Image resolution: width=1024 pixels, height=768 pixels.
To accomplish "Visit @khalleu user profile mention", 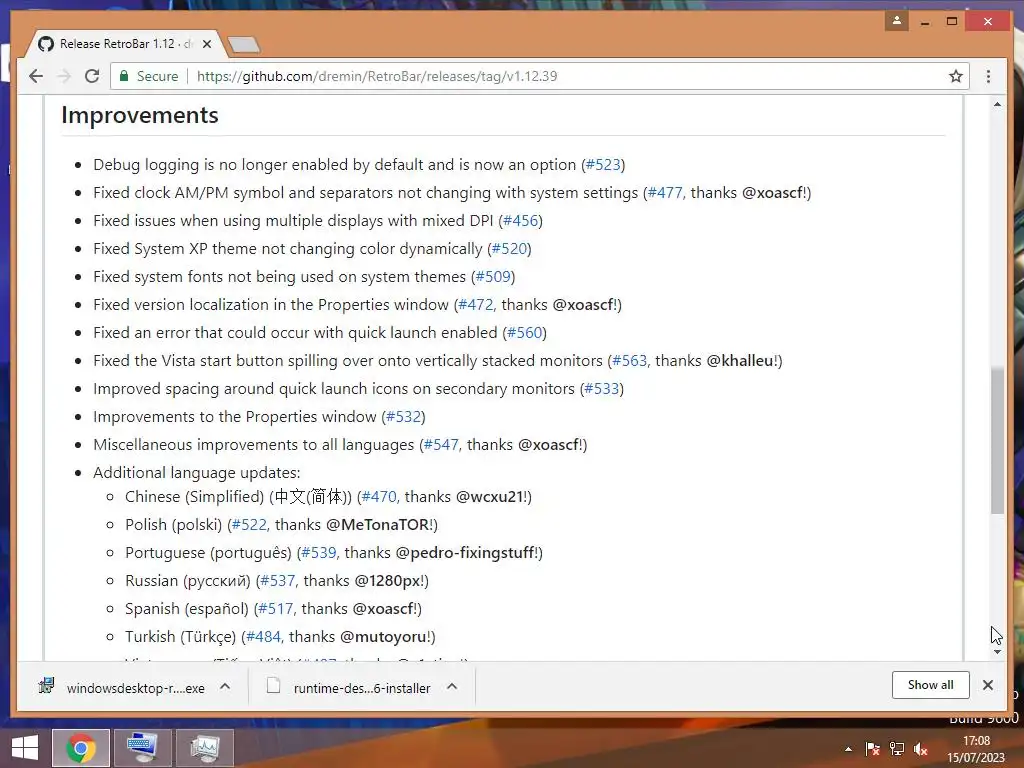I will [x=740, y=361].
